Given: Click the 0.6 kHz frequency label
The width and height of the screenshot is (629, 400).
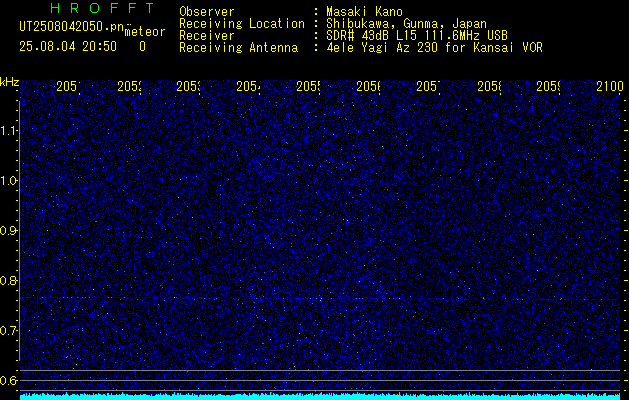Looking at the screenshot, I should pos(9,380).
